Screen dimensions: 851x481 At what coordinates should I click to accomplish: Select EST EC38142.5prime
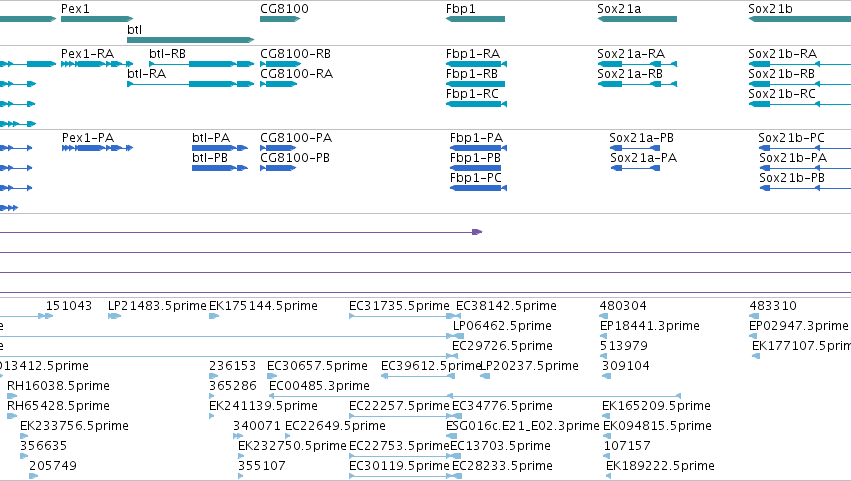click(506, 306)
